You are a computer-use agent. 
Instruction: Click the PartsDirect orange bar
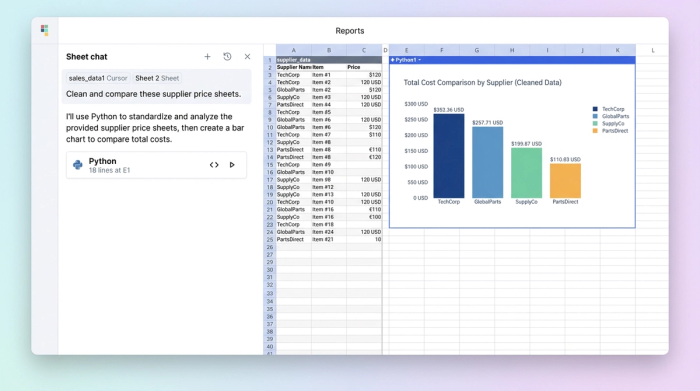point(565,181)
